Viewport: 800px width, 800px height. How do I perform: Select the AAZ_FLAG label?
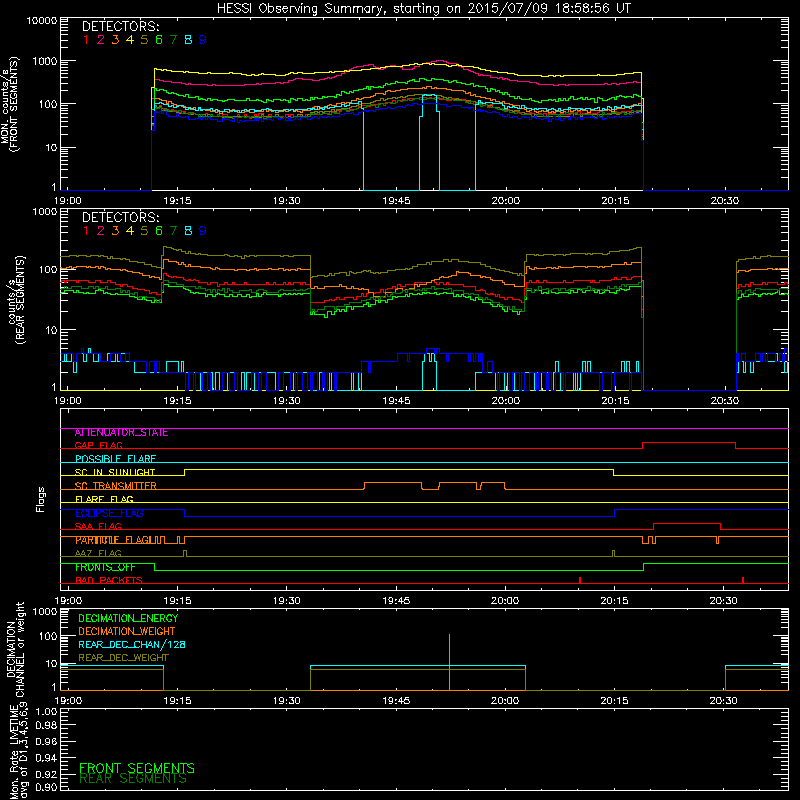pyautogui.click(x=98, y=553)
